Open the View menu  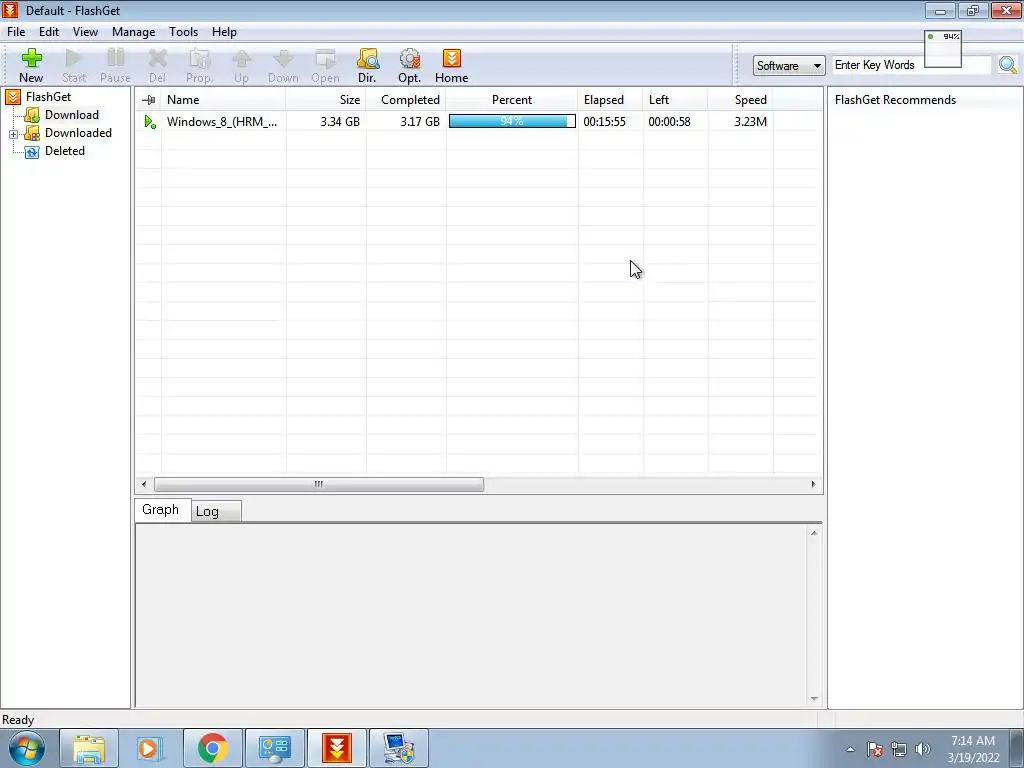pos(85,32)
